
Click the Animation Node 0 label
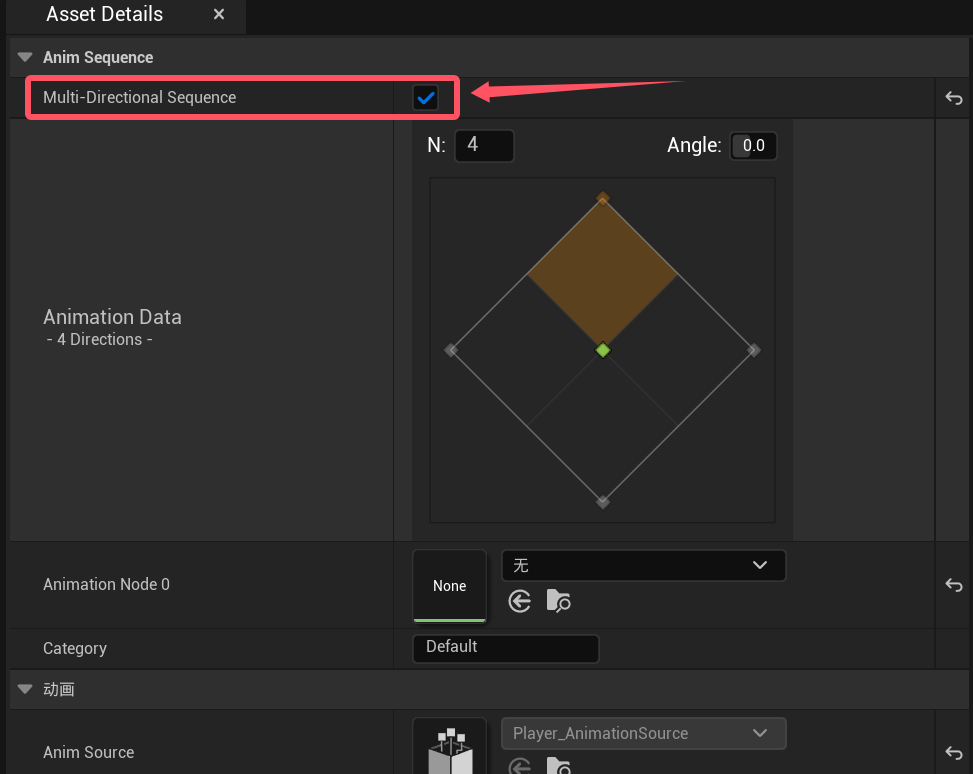(106, 585)
